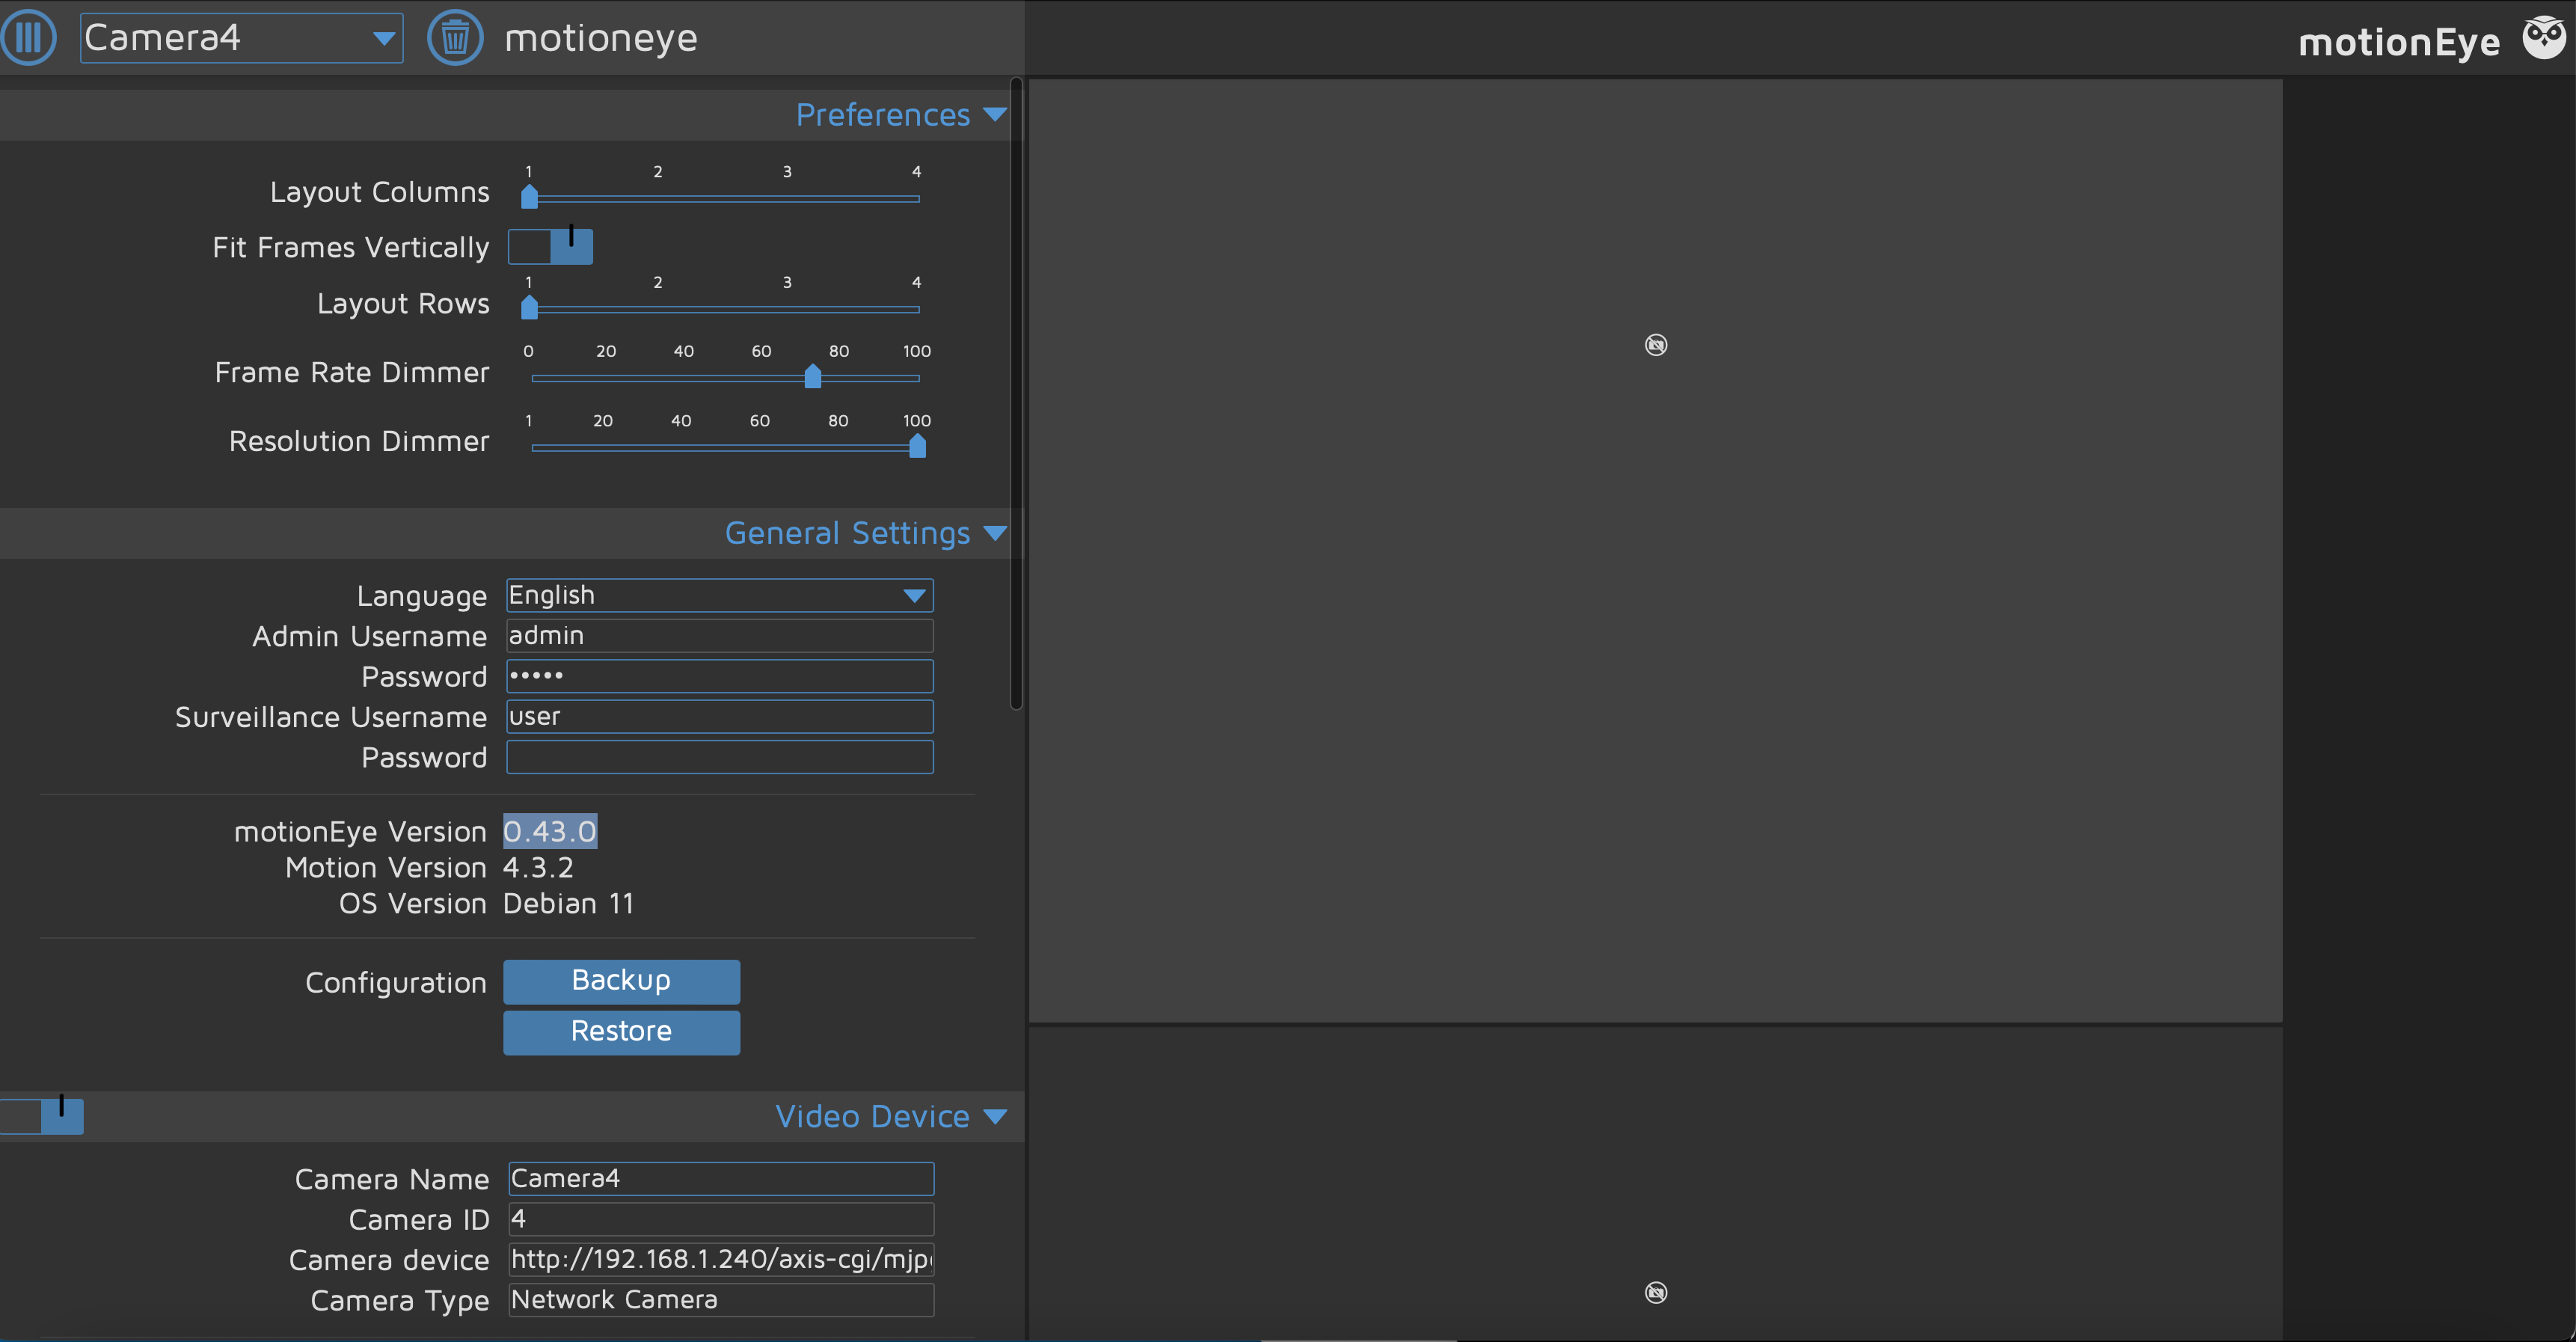
Task: Click the Frame Rate Dimmer slider handle
Action: pos(812,377)
